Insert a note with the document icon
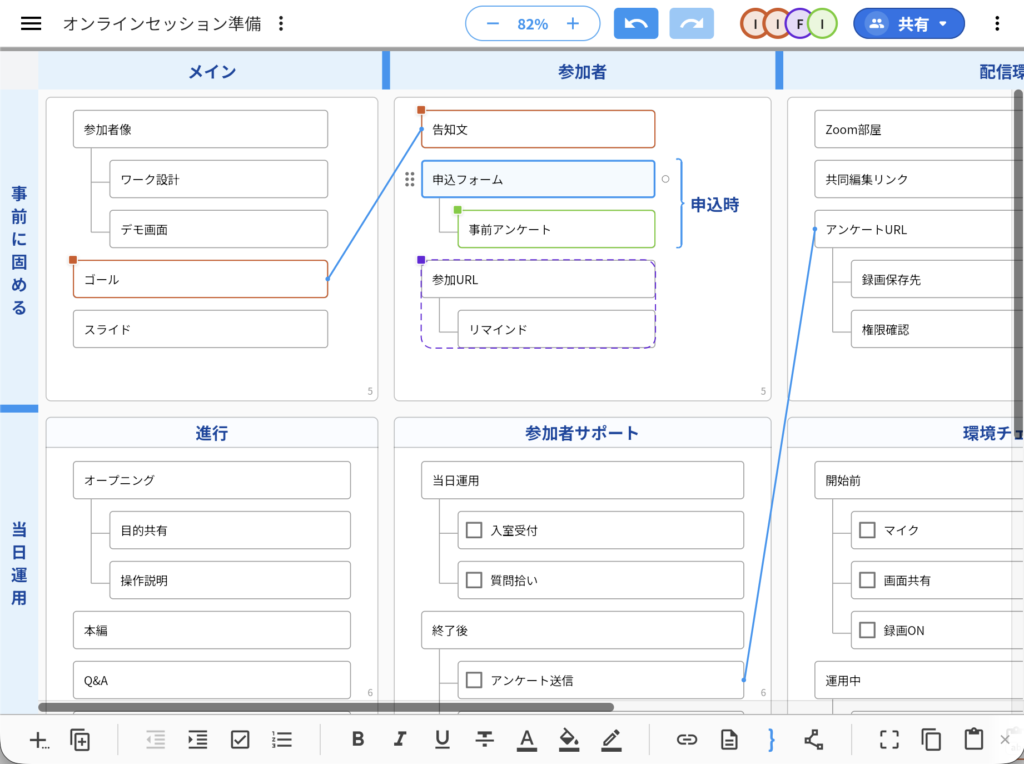Screen dimensions: 1024x764 [729, 740]
